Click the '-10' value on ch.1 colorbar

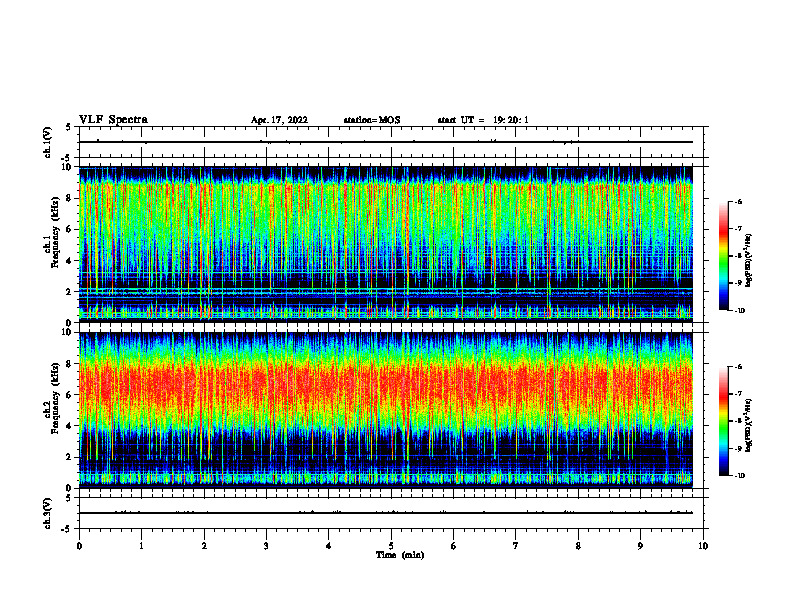739,311
